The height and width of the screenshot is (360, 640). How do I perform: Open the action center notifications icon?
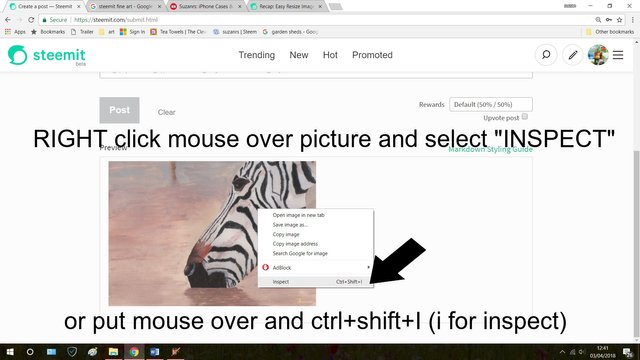coord(628,352)
